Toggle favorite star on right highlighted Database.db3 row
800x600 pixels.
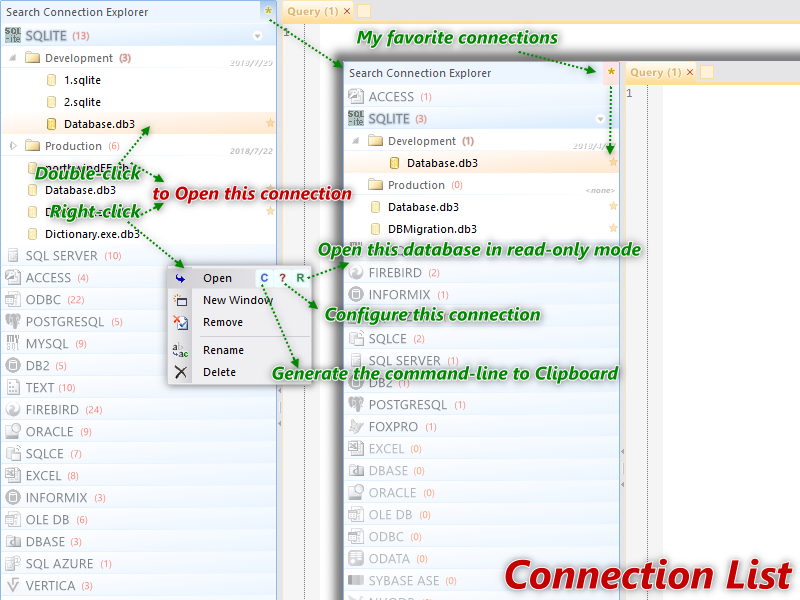coord(613,162)
